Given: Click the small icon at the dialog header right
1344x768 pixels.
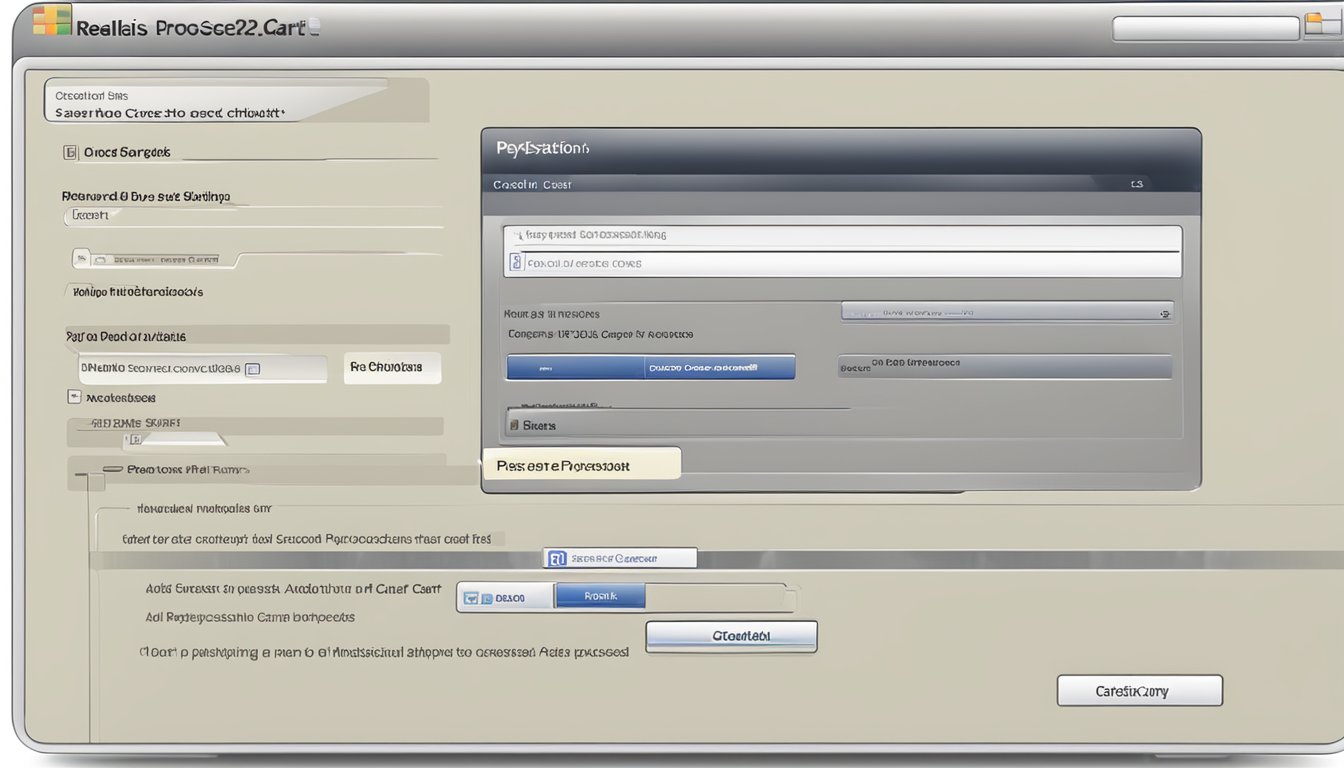Looking at the screenshot, I should 1136,185.
